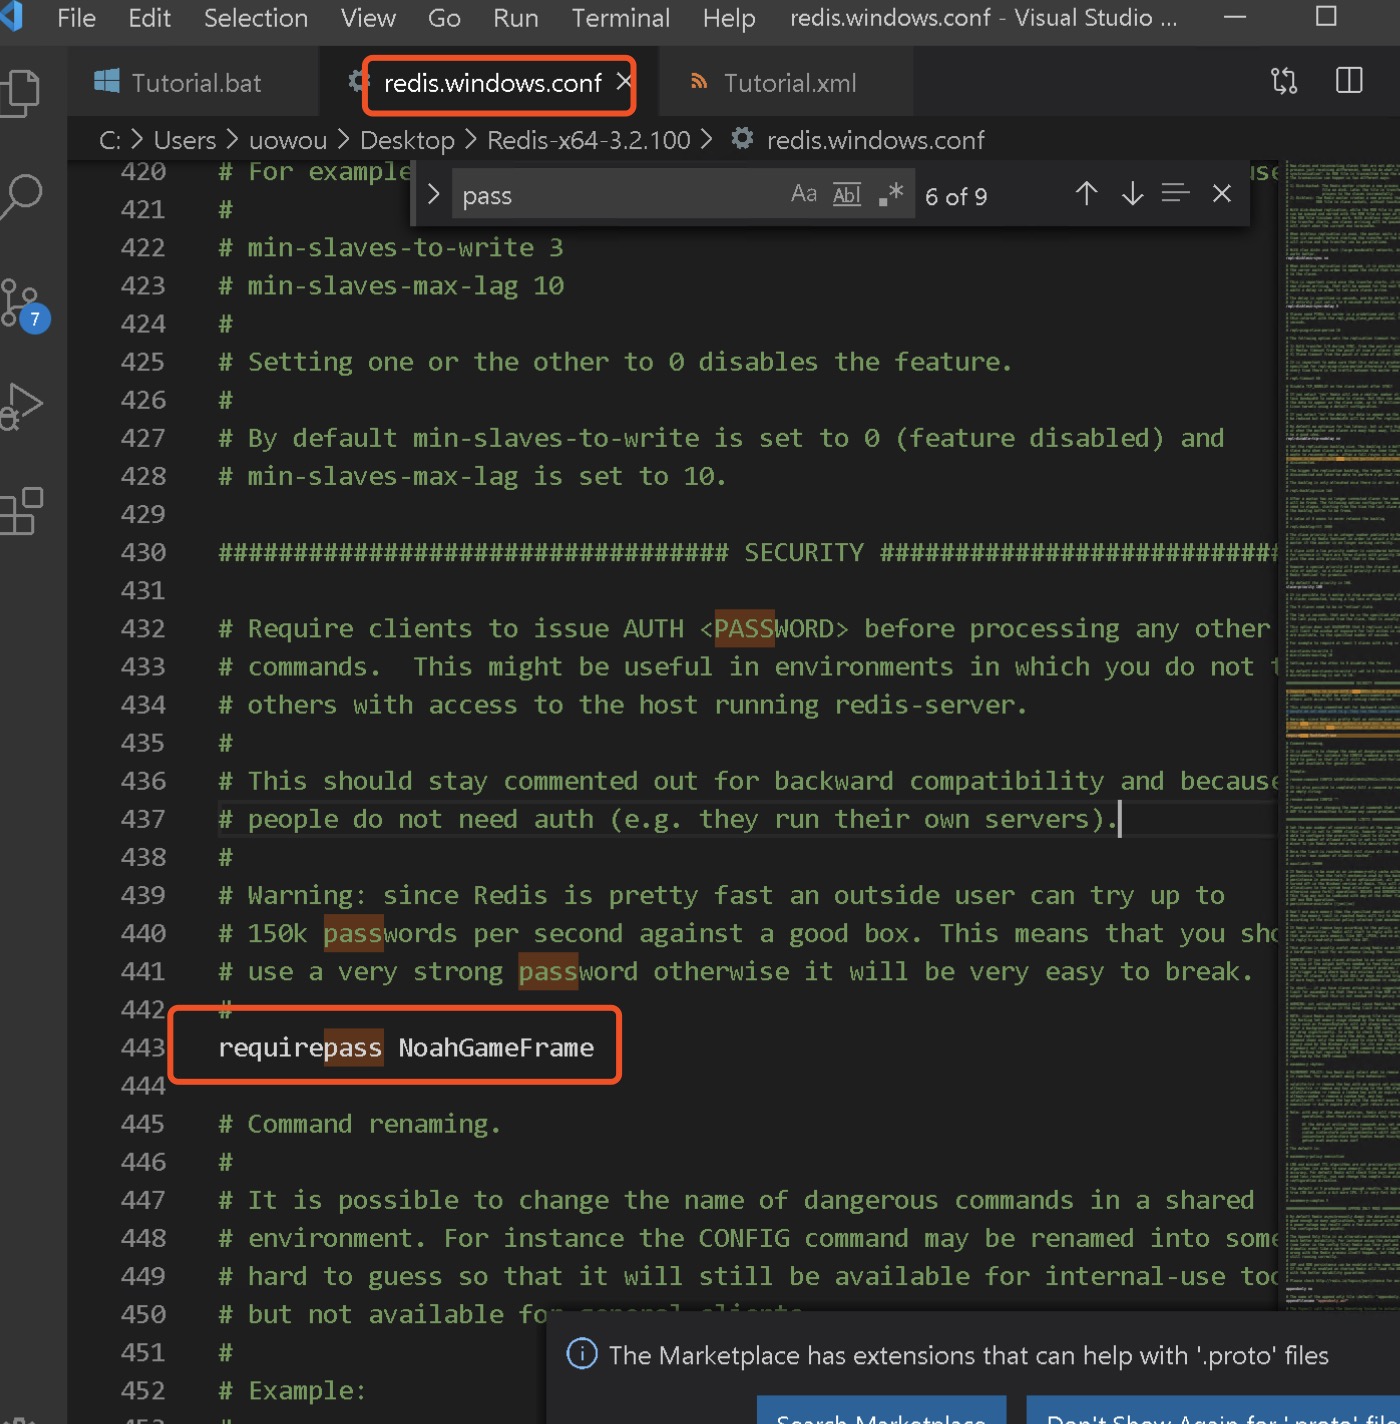Open the Go menu
This screenshot has height=1424, width=1400.
pos(444,18)
